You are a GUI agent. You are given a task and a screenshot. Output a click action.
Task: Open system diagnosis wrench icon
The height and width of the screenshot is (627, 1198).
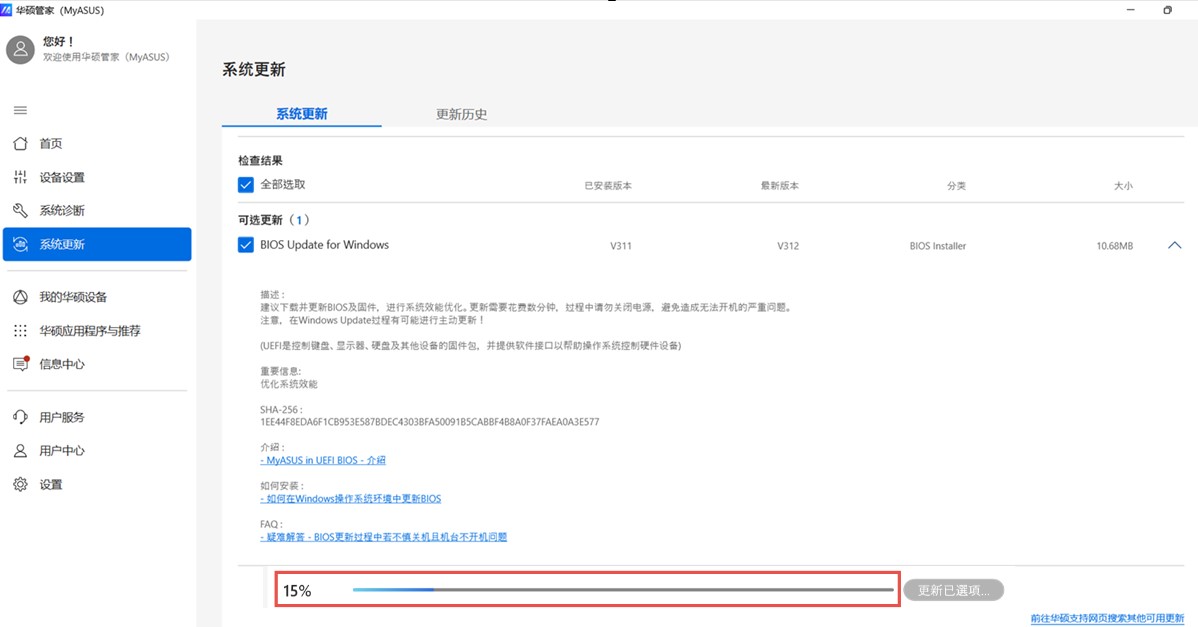click(20, 211)
